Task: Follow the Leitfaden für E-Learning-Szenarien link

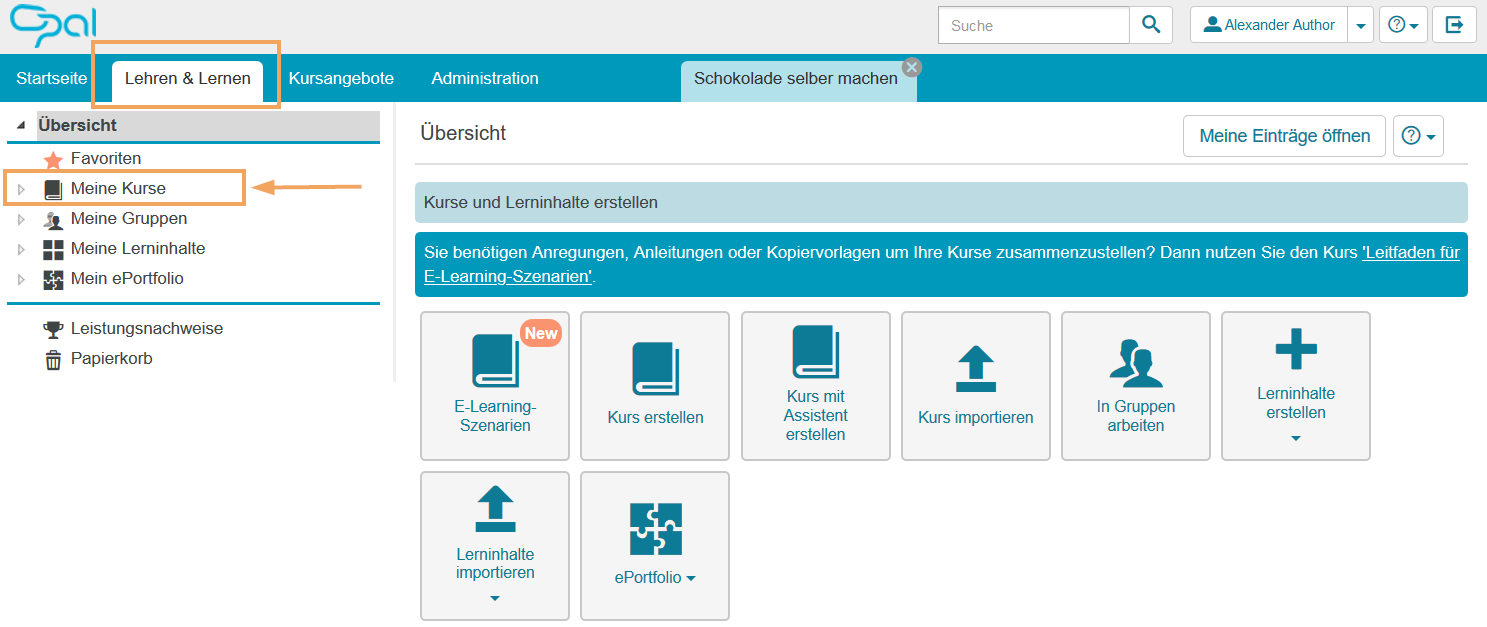Action: (x=1410, y=253)
